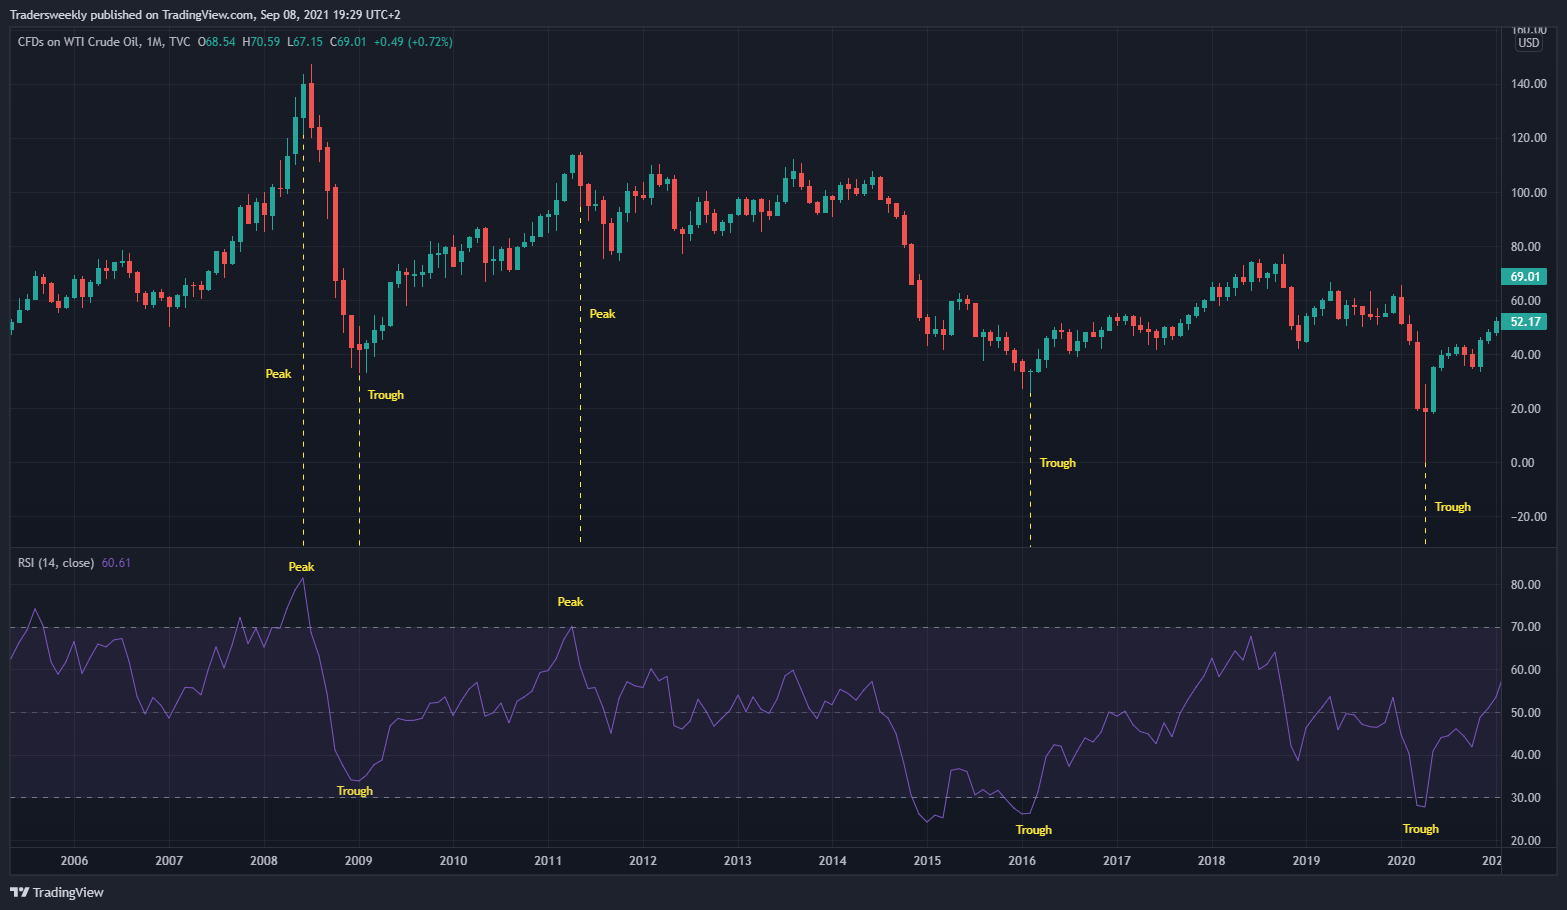
Task: Click the change value +0.49 (+0.72%)
Action: [413, 42]
